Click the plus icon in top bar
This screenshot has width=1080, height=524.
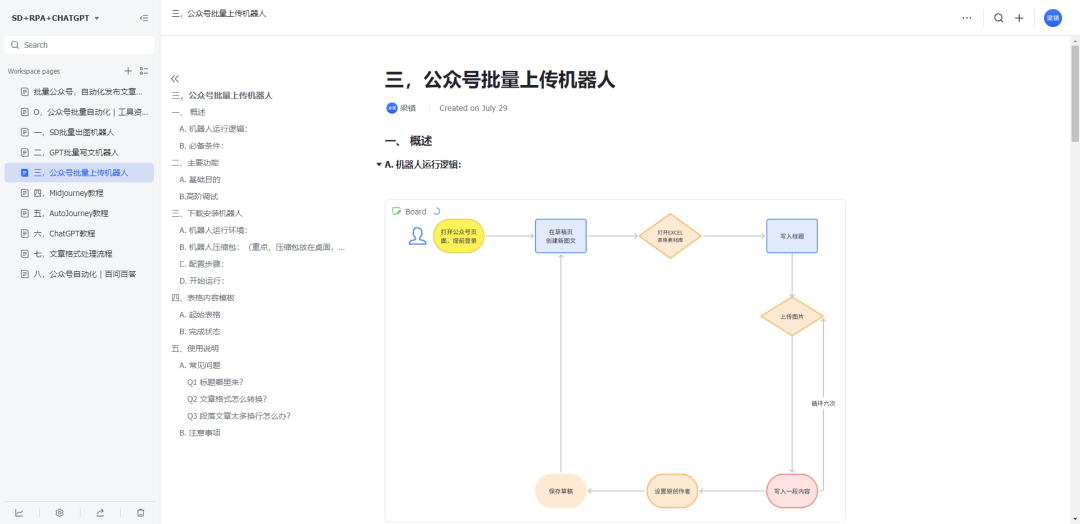tap(1019, 18)
